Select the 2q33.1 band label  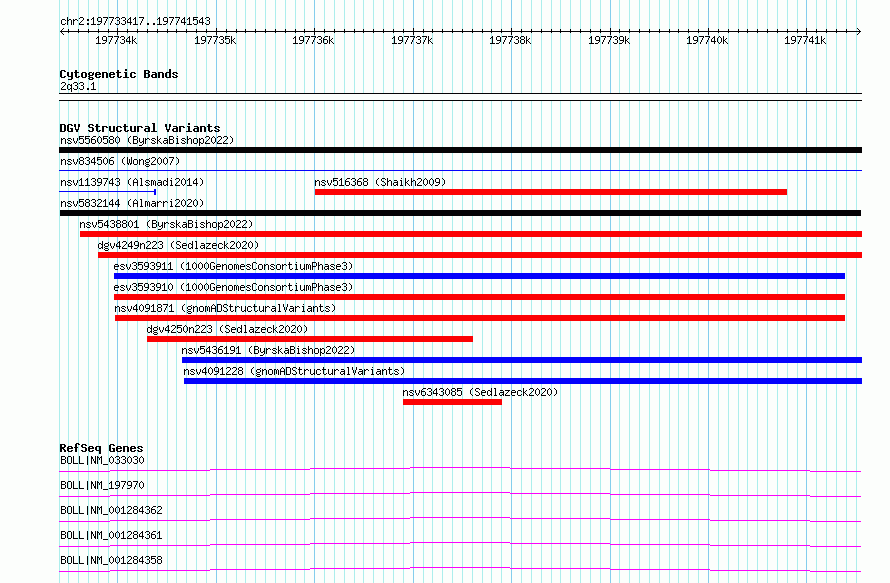tap(78, 86)
